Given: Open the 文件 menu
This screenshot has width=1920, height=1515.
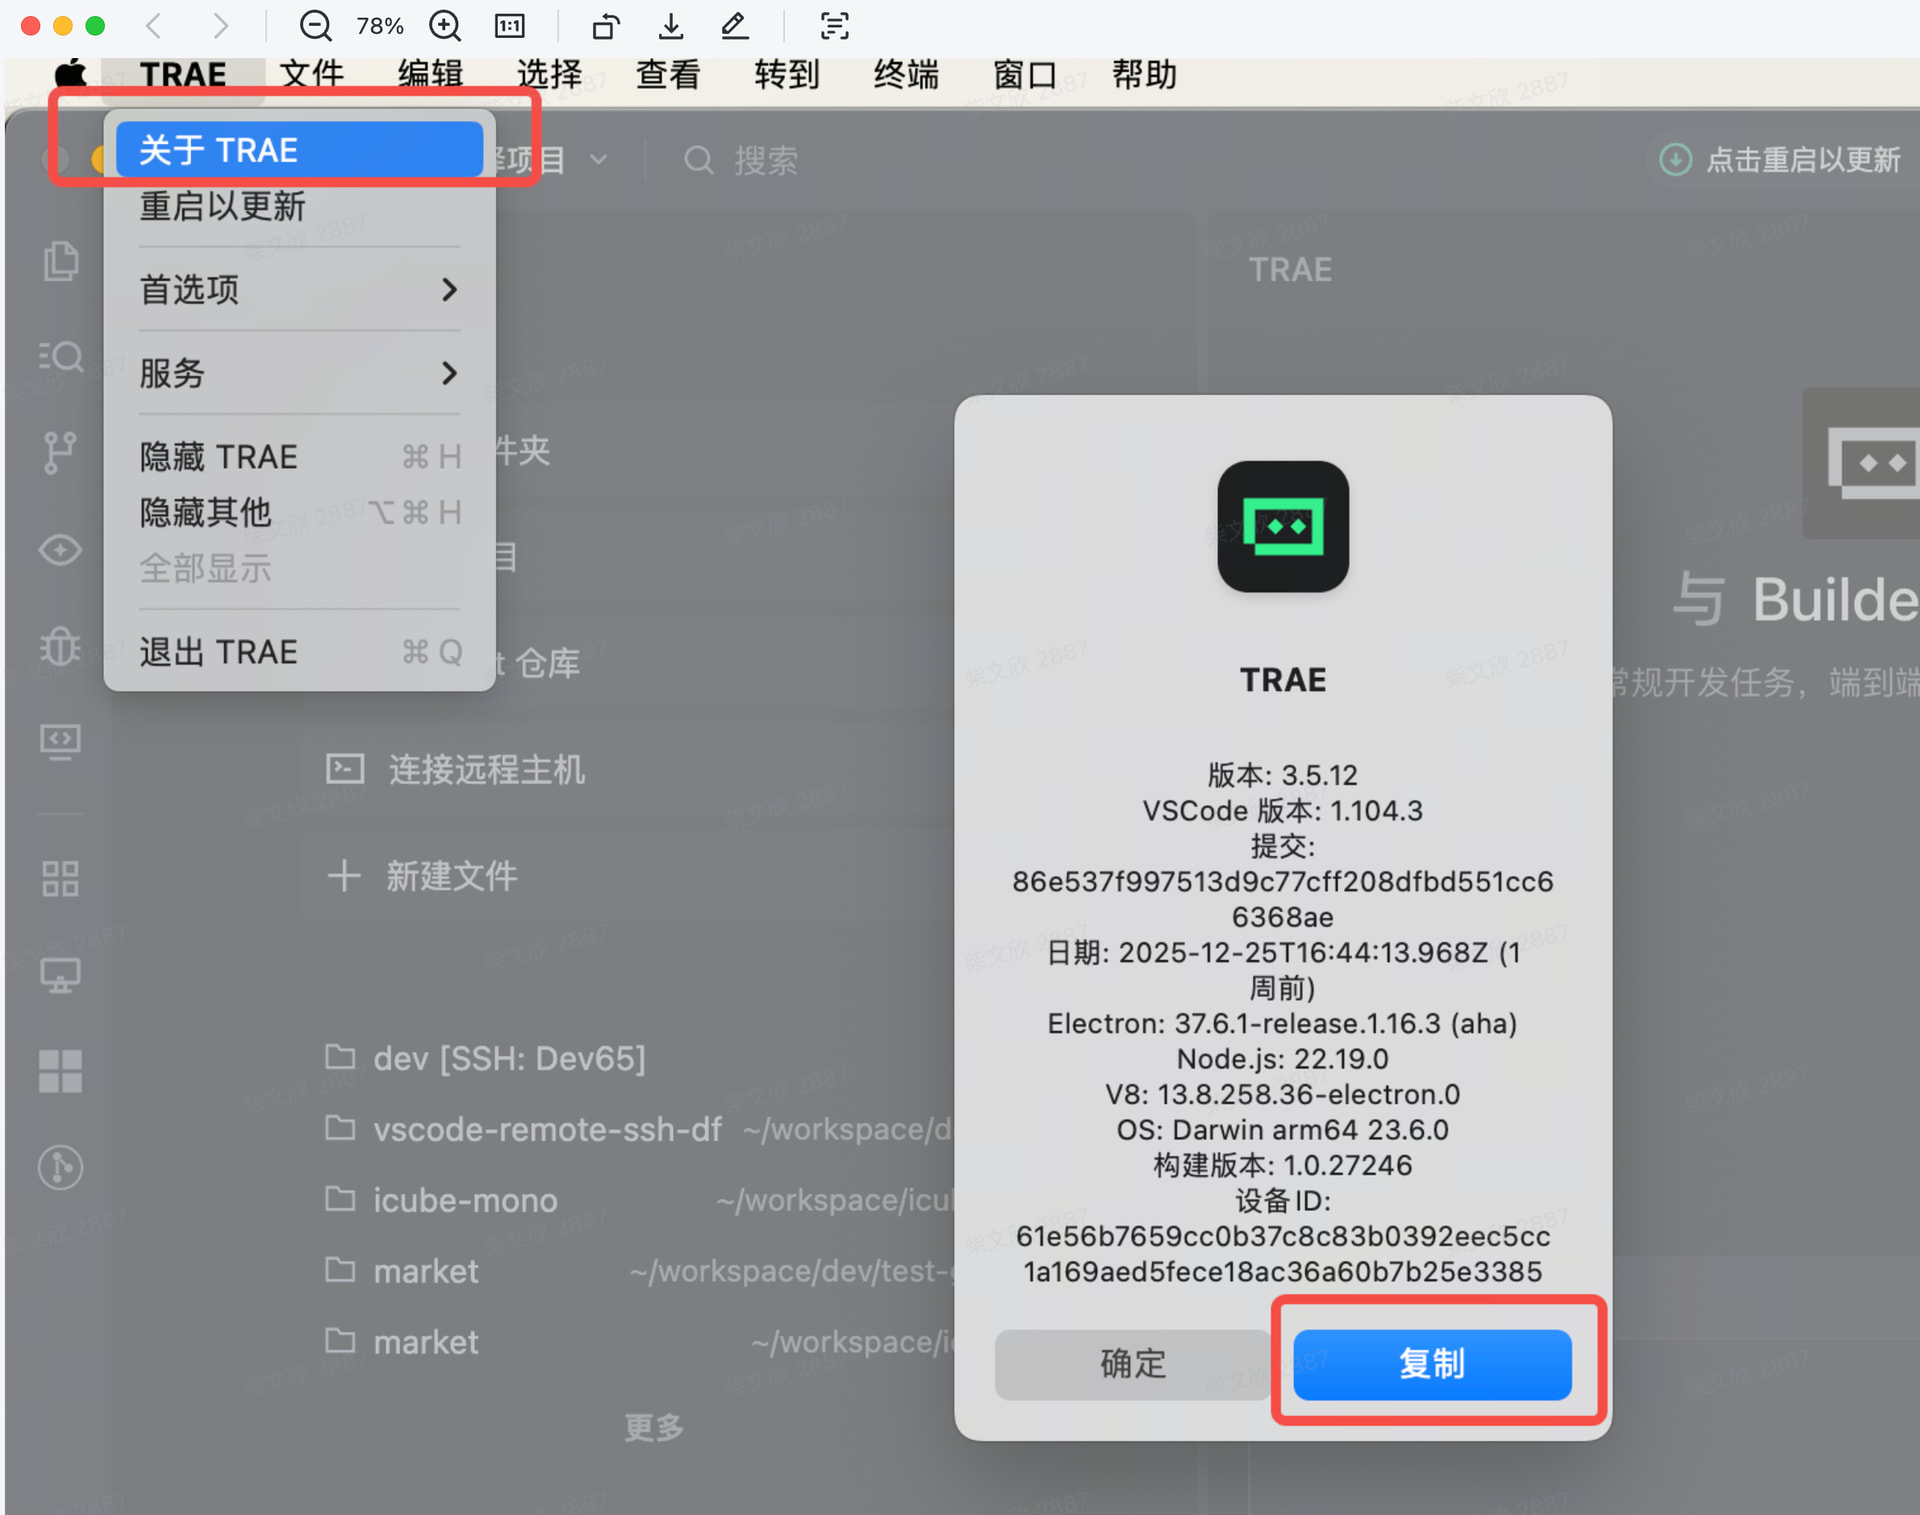Looking at the screenshot, I should point(312,74).
